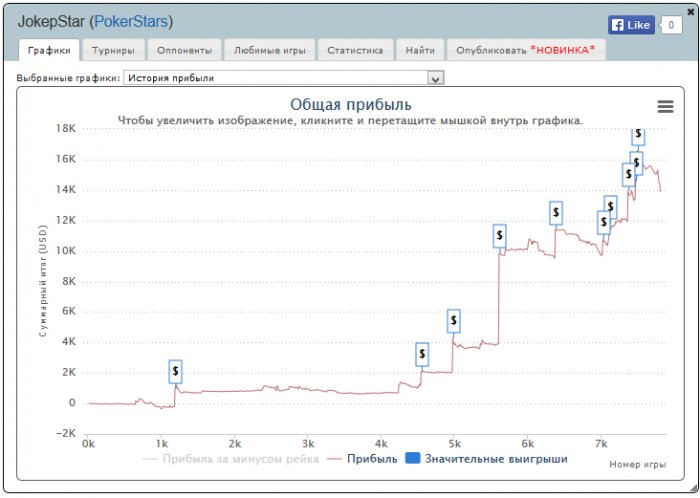Open the chart hamburger menu icon

click(665, 107)
